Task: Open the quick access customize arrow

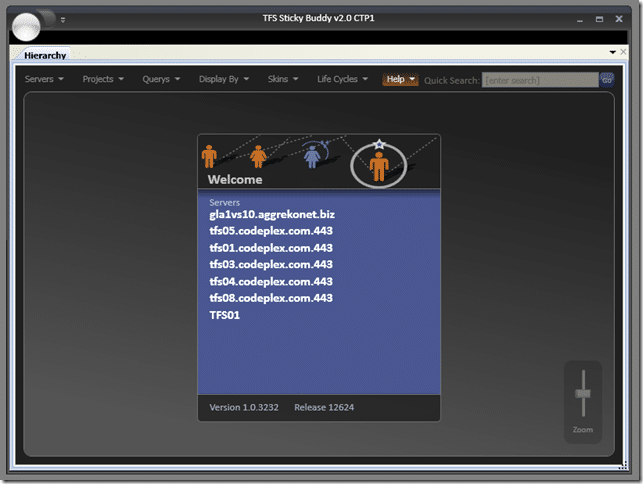Action: tap(63, 19)
